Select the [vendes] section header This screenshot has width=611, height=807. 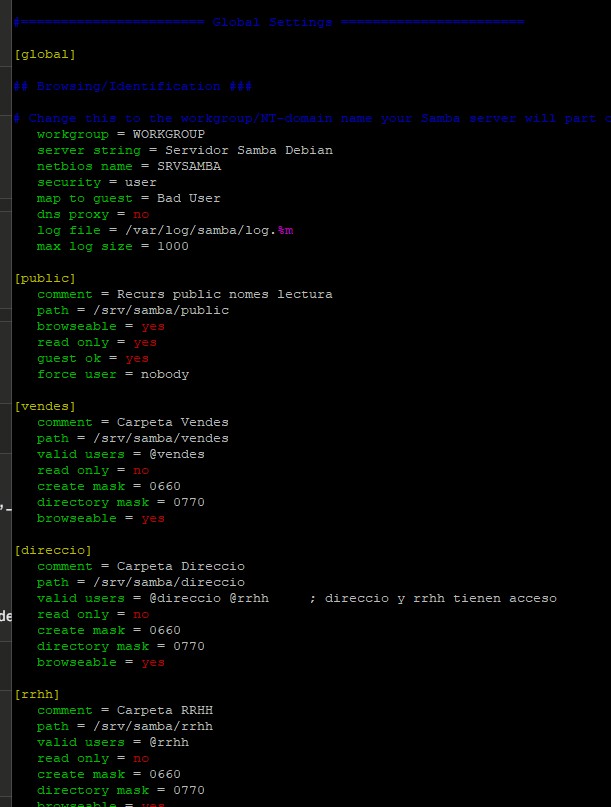click(x=45, y=406)
